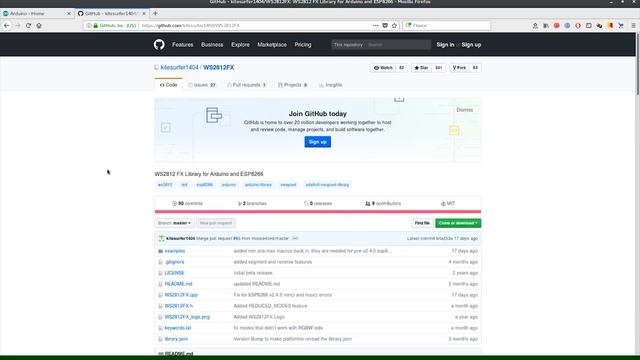Close the Arduino - Home tab
The image size is (640, 360).
tap(69, 13)
